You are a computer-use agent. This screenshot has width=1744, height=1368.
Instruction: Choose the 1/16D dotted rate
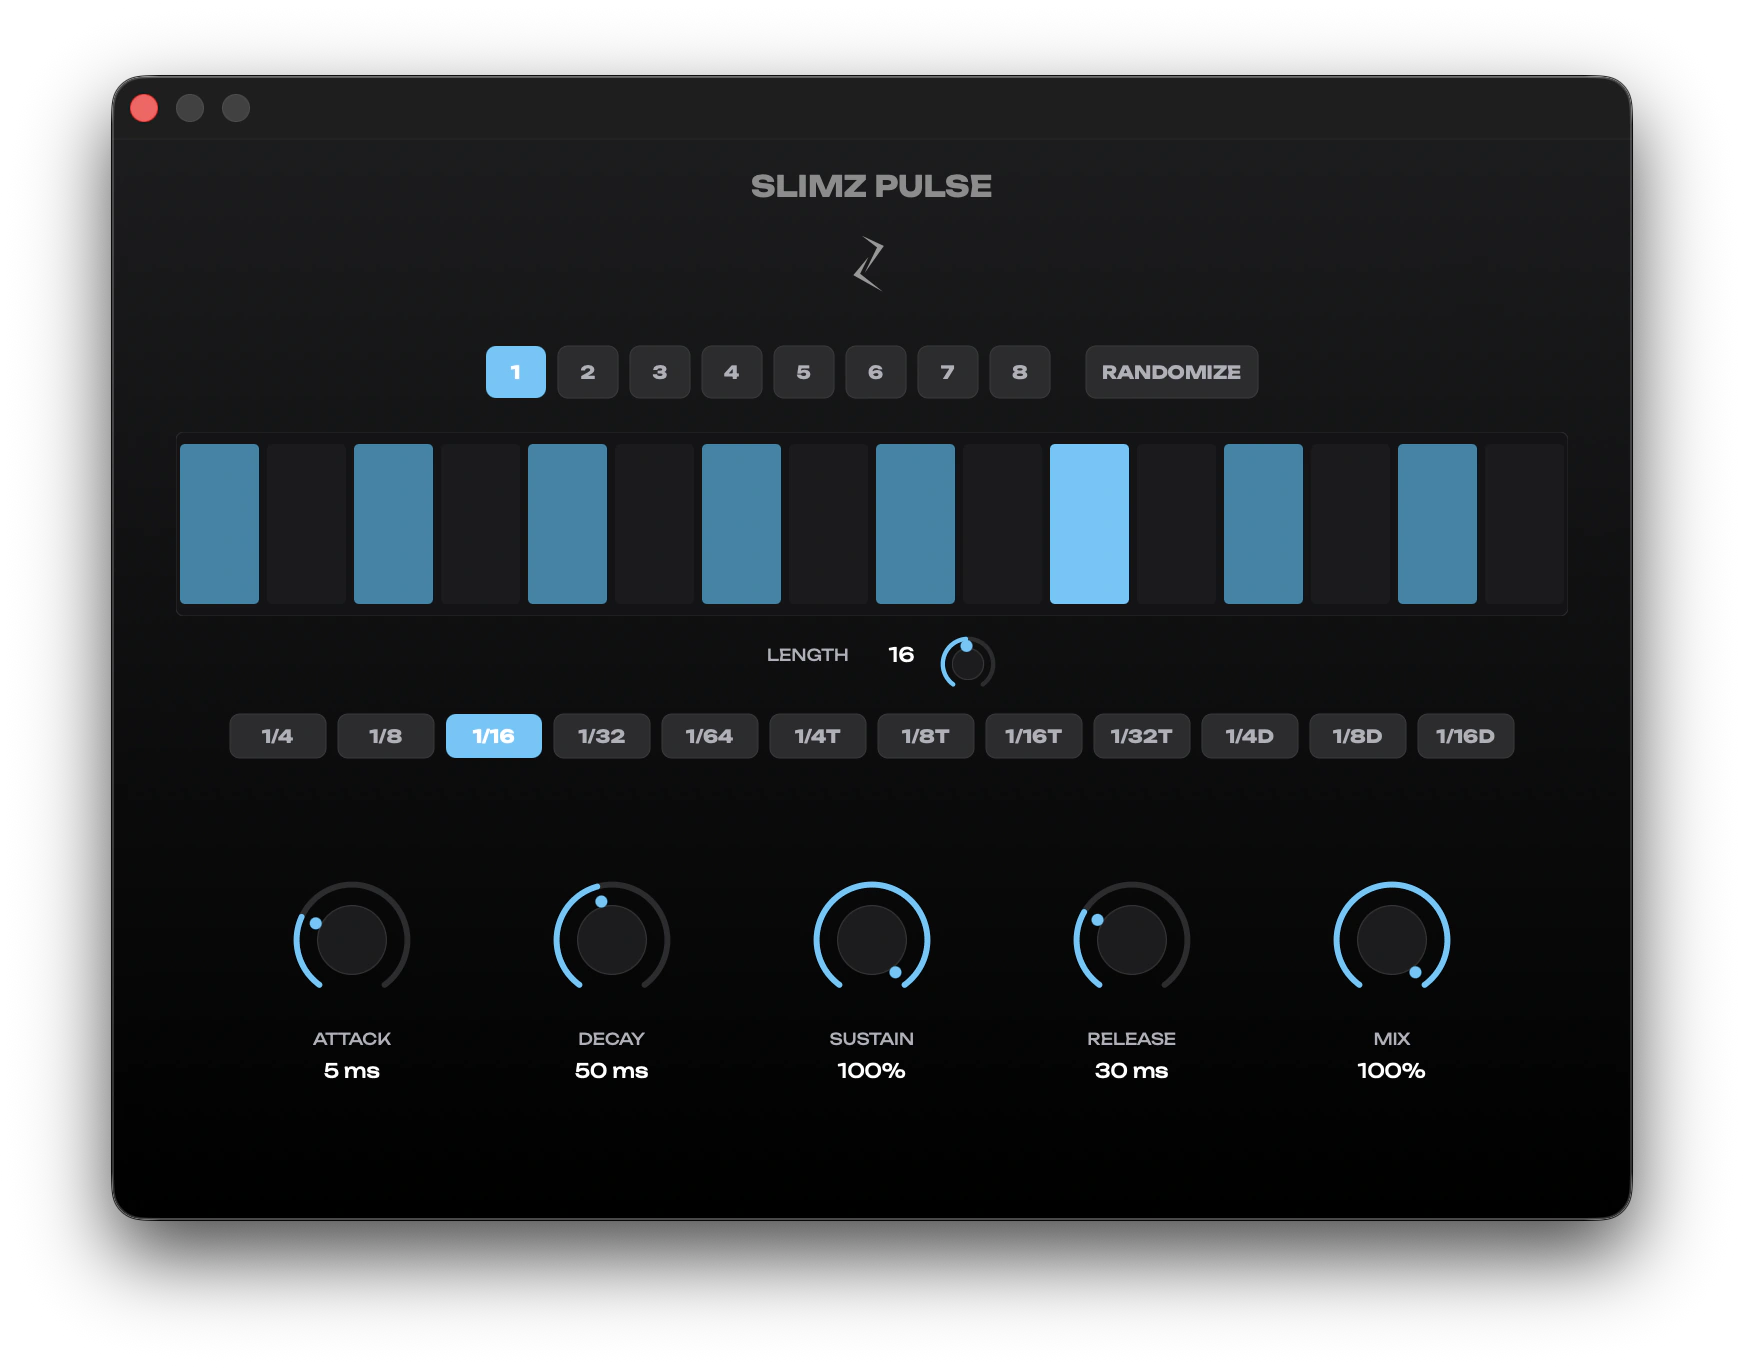tap(1466, 736)
